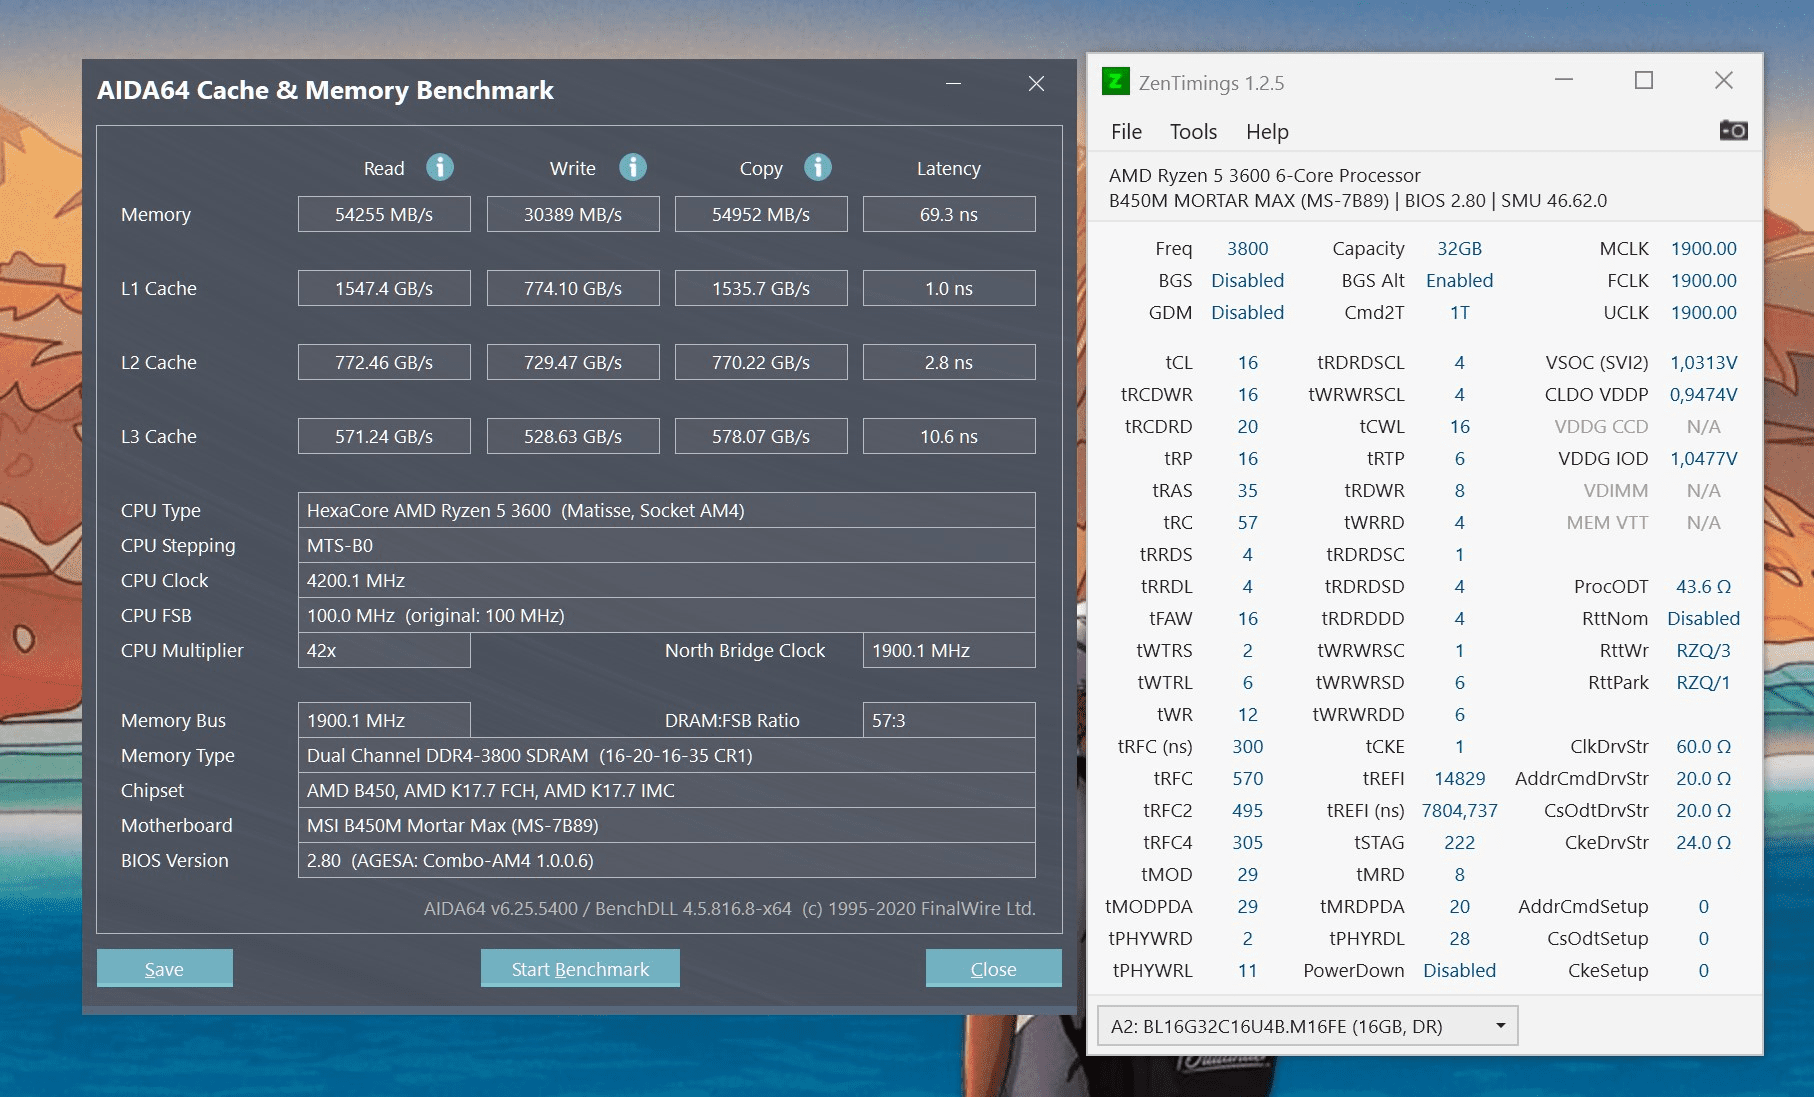The image size is (1814, 1097).
Task: Click the DRAM:FSB Ratio value 57:3
Action: (x=949, y=720)
